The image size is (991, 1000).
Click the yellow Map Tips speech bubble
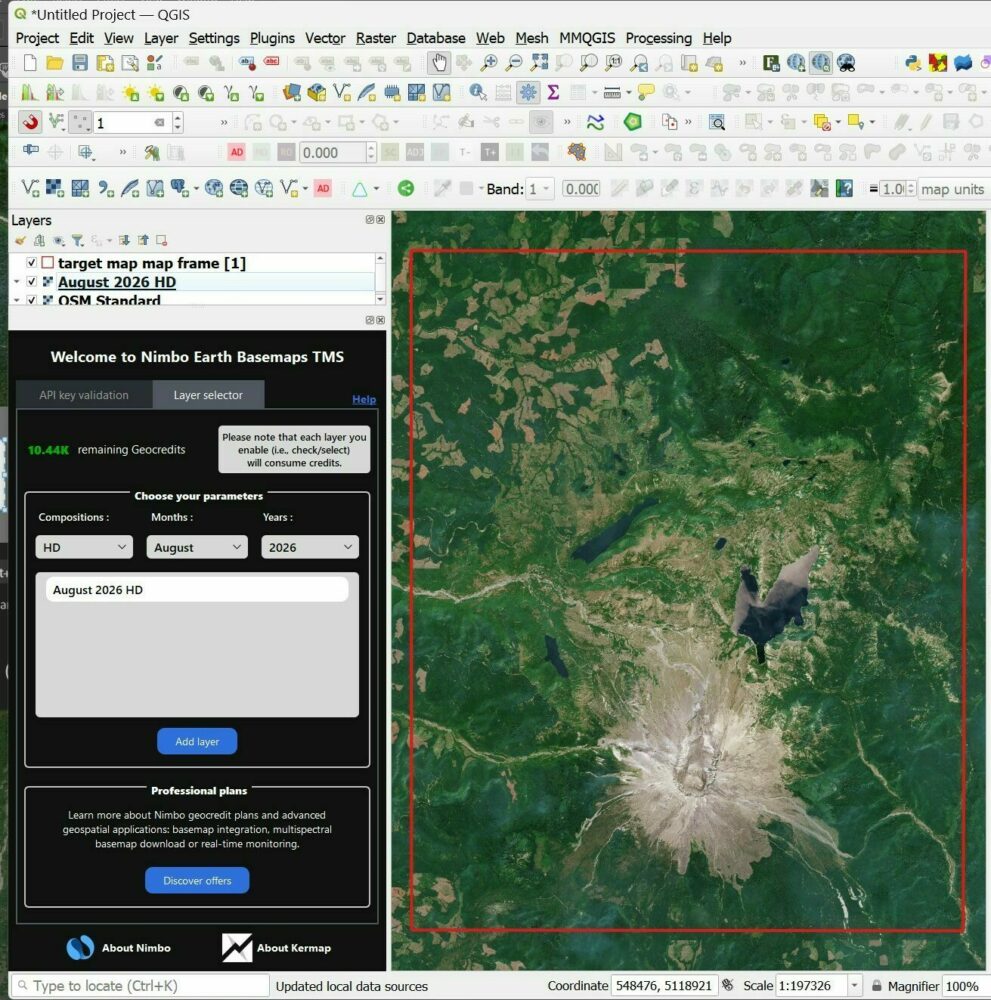pos(646,92)
